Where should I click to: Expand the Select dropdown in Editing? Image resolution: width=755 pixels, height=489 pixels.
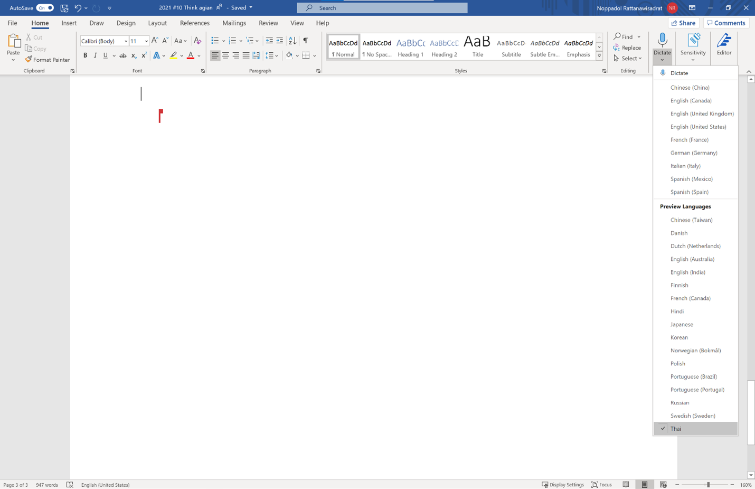click(x=628, y=58)
